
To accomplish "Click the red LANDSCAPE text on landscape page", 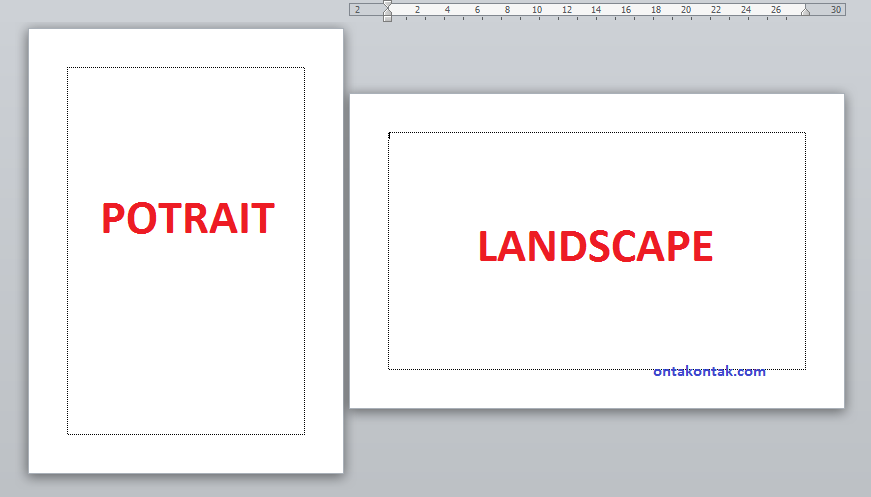I will 595,246.
